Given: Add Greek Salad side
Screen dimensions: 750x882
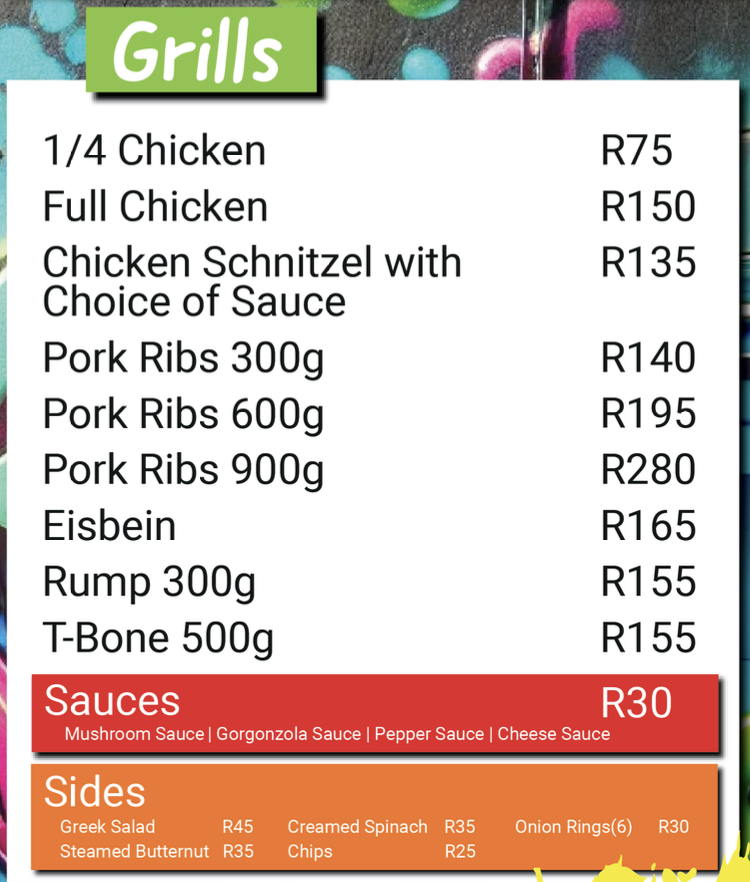Looking at the screenshot, I should click(107, 827).
